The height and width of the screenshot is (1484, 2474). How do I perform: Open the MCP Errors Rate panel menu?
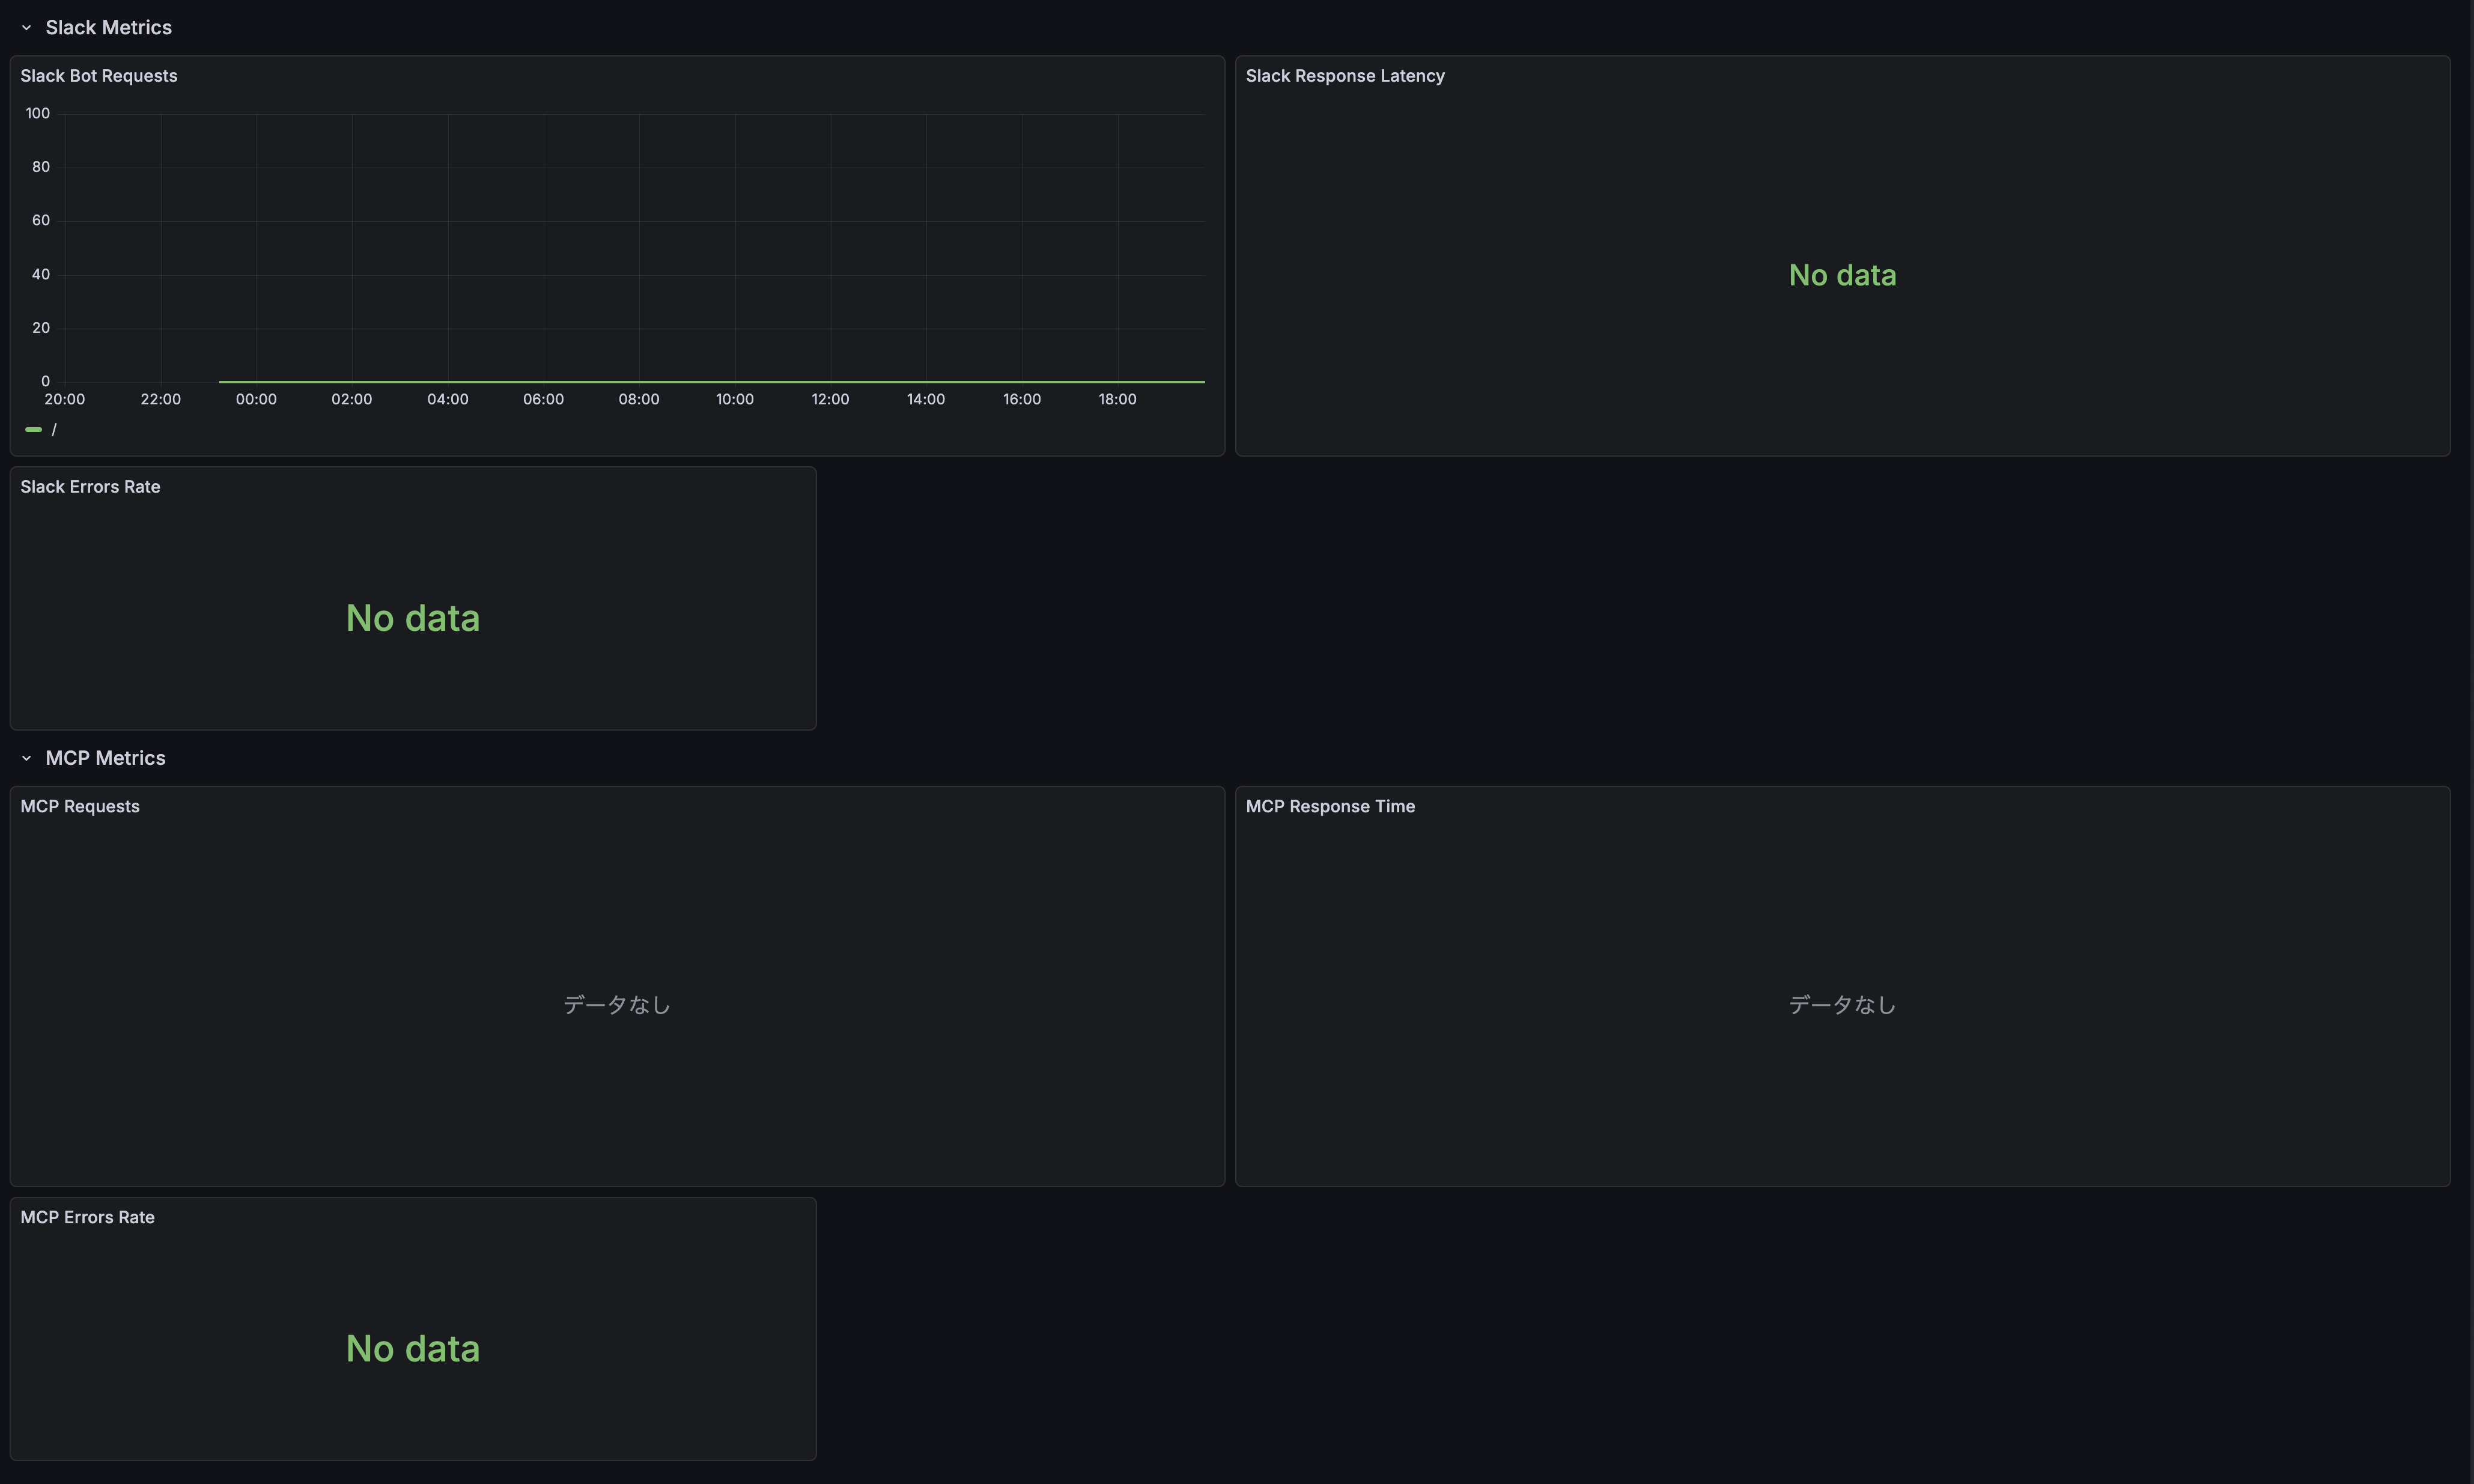[87, 1217]
